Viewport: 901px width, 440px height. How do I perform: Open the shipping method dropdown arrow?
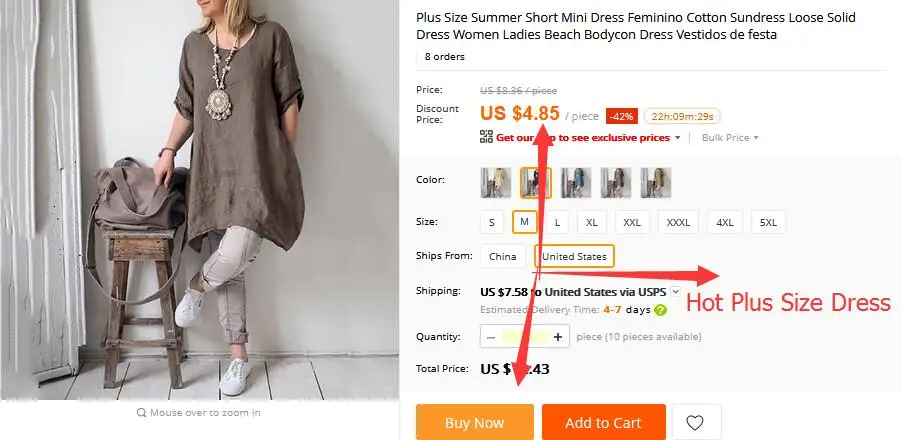[x=675, y=291]
